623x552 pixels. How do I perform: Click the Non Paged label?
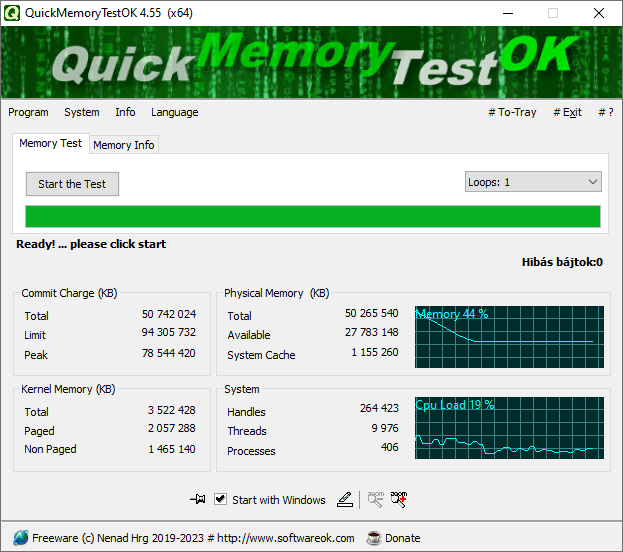(50, 449)
